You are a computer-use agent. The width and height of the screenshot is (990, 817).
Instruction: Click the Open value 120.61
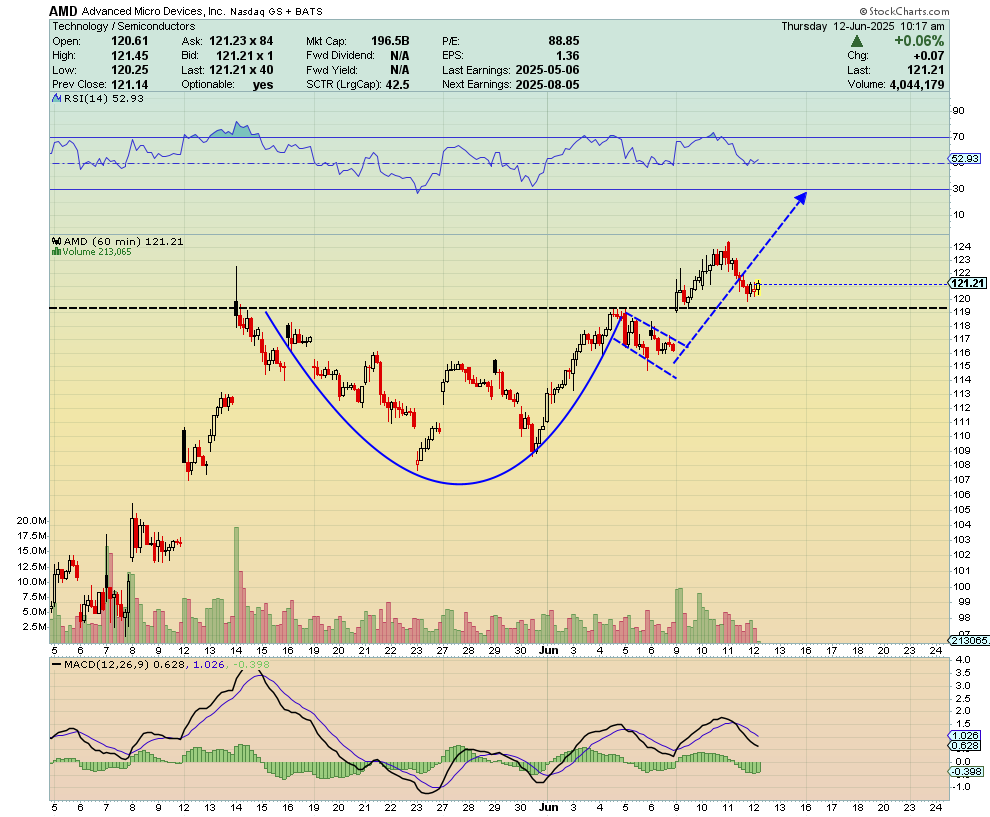[x=129, y=41]
